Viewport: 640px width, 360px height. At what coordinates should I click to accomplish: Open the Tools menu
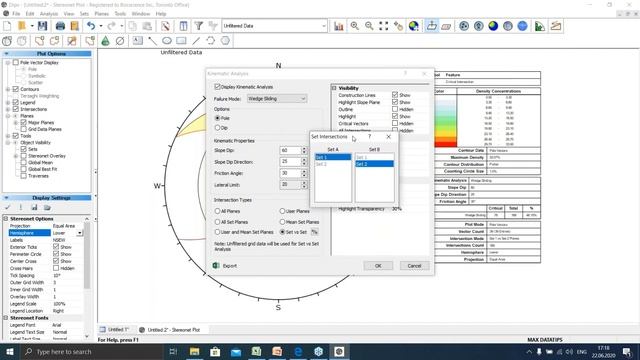click(120, 14)
